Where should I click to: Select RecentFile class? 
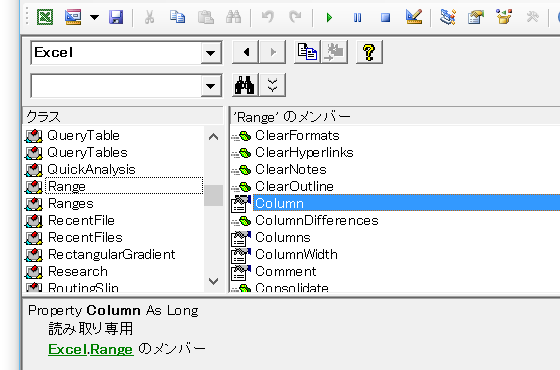[81, 220]
